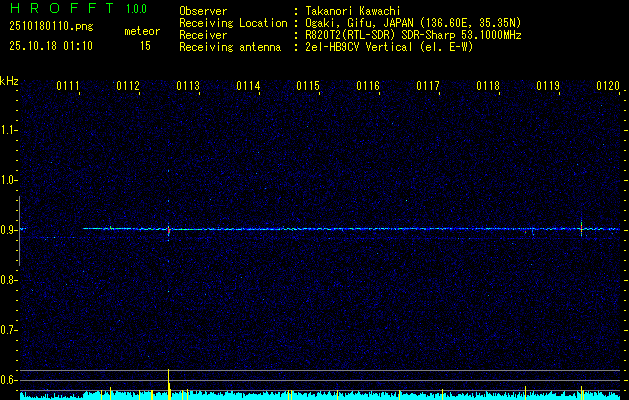Click the 0116 time marker

tap(368, 86)
